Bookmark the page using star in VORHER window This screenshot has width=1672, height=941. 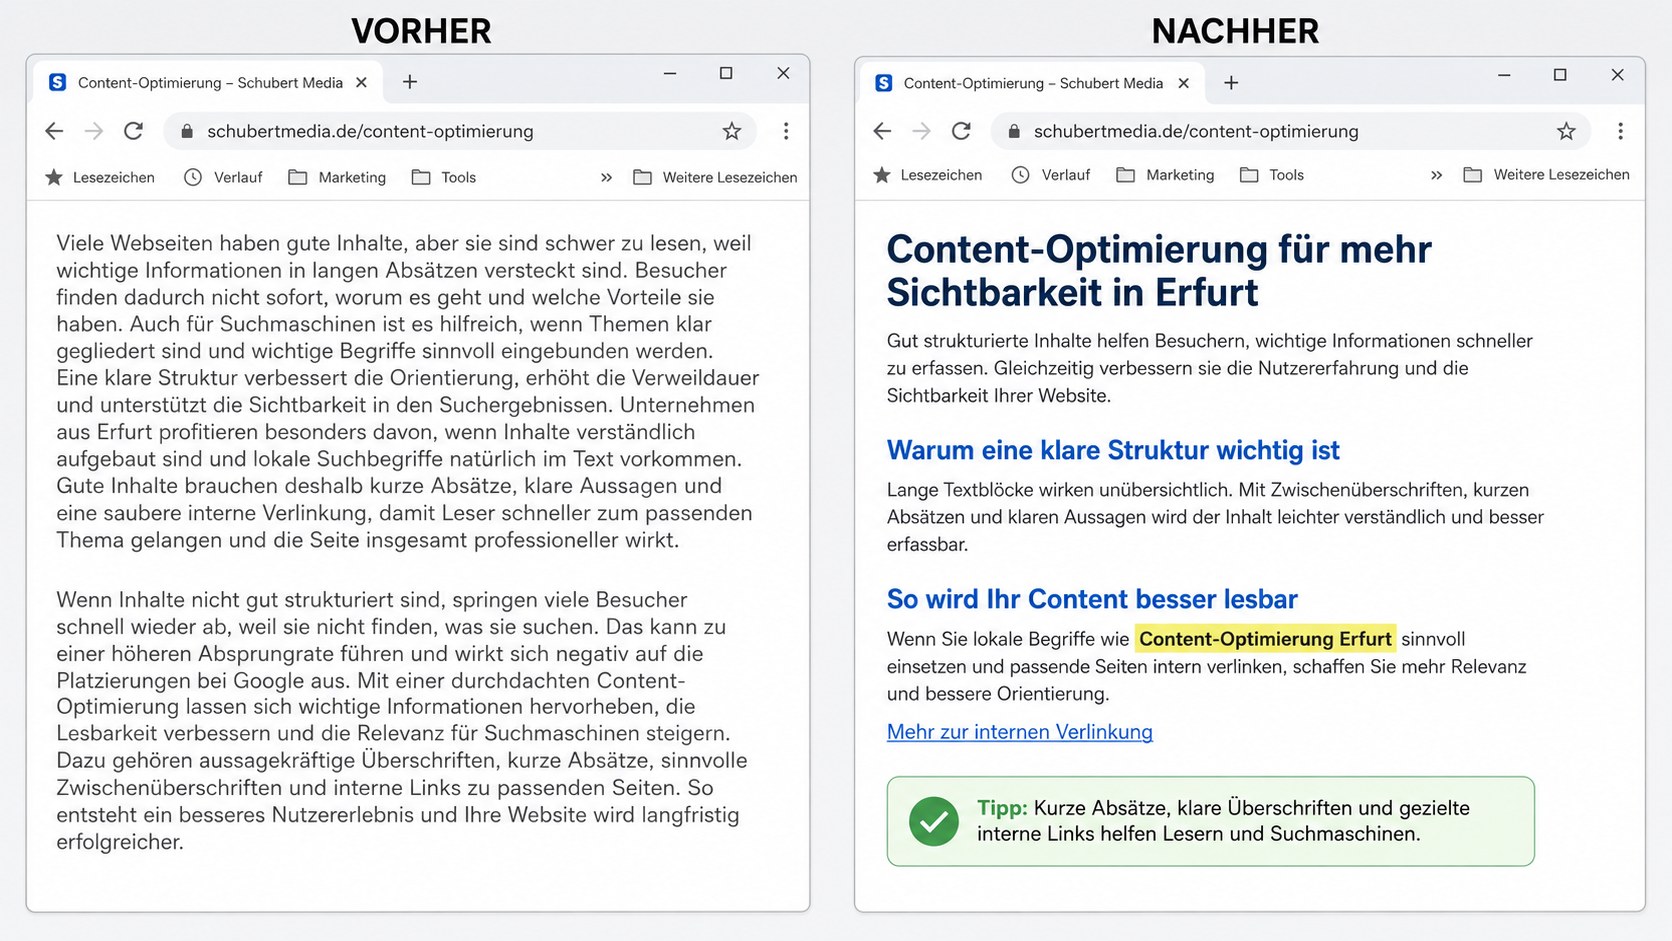[x=732, y=131]
